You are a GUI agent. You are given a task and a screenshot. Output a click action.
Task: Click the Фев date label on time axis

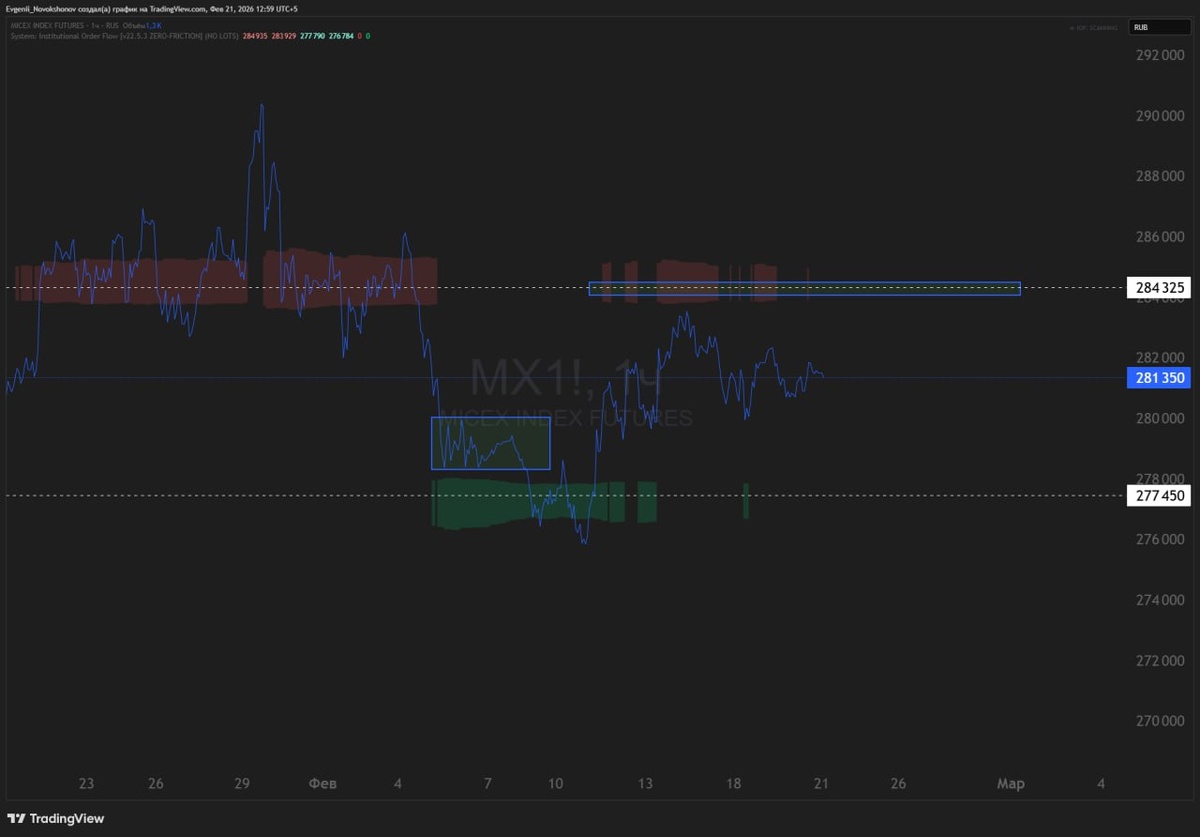pyautogui.click(x=323, y=783)
